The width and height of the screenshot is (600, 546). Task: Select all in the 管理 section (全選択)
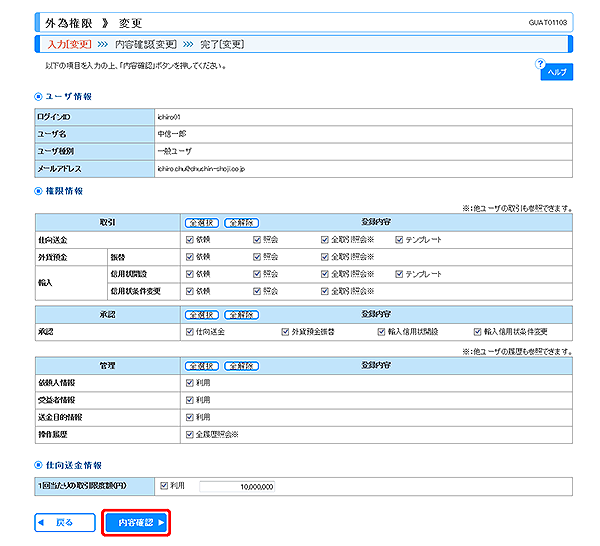point(202,366)
